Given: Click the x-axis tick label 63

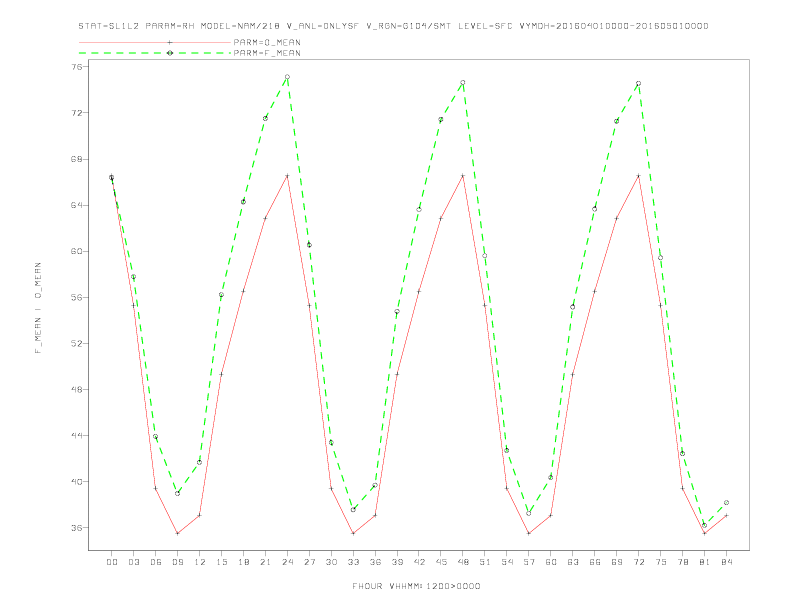Looking at the screenshot, I should point(573,562).
